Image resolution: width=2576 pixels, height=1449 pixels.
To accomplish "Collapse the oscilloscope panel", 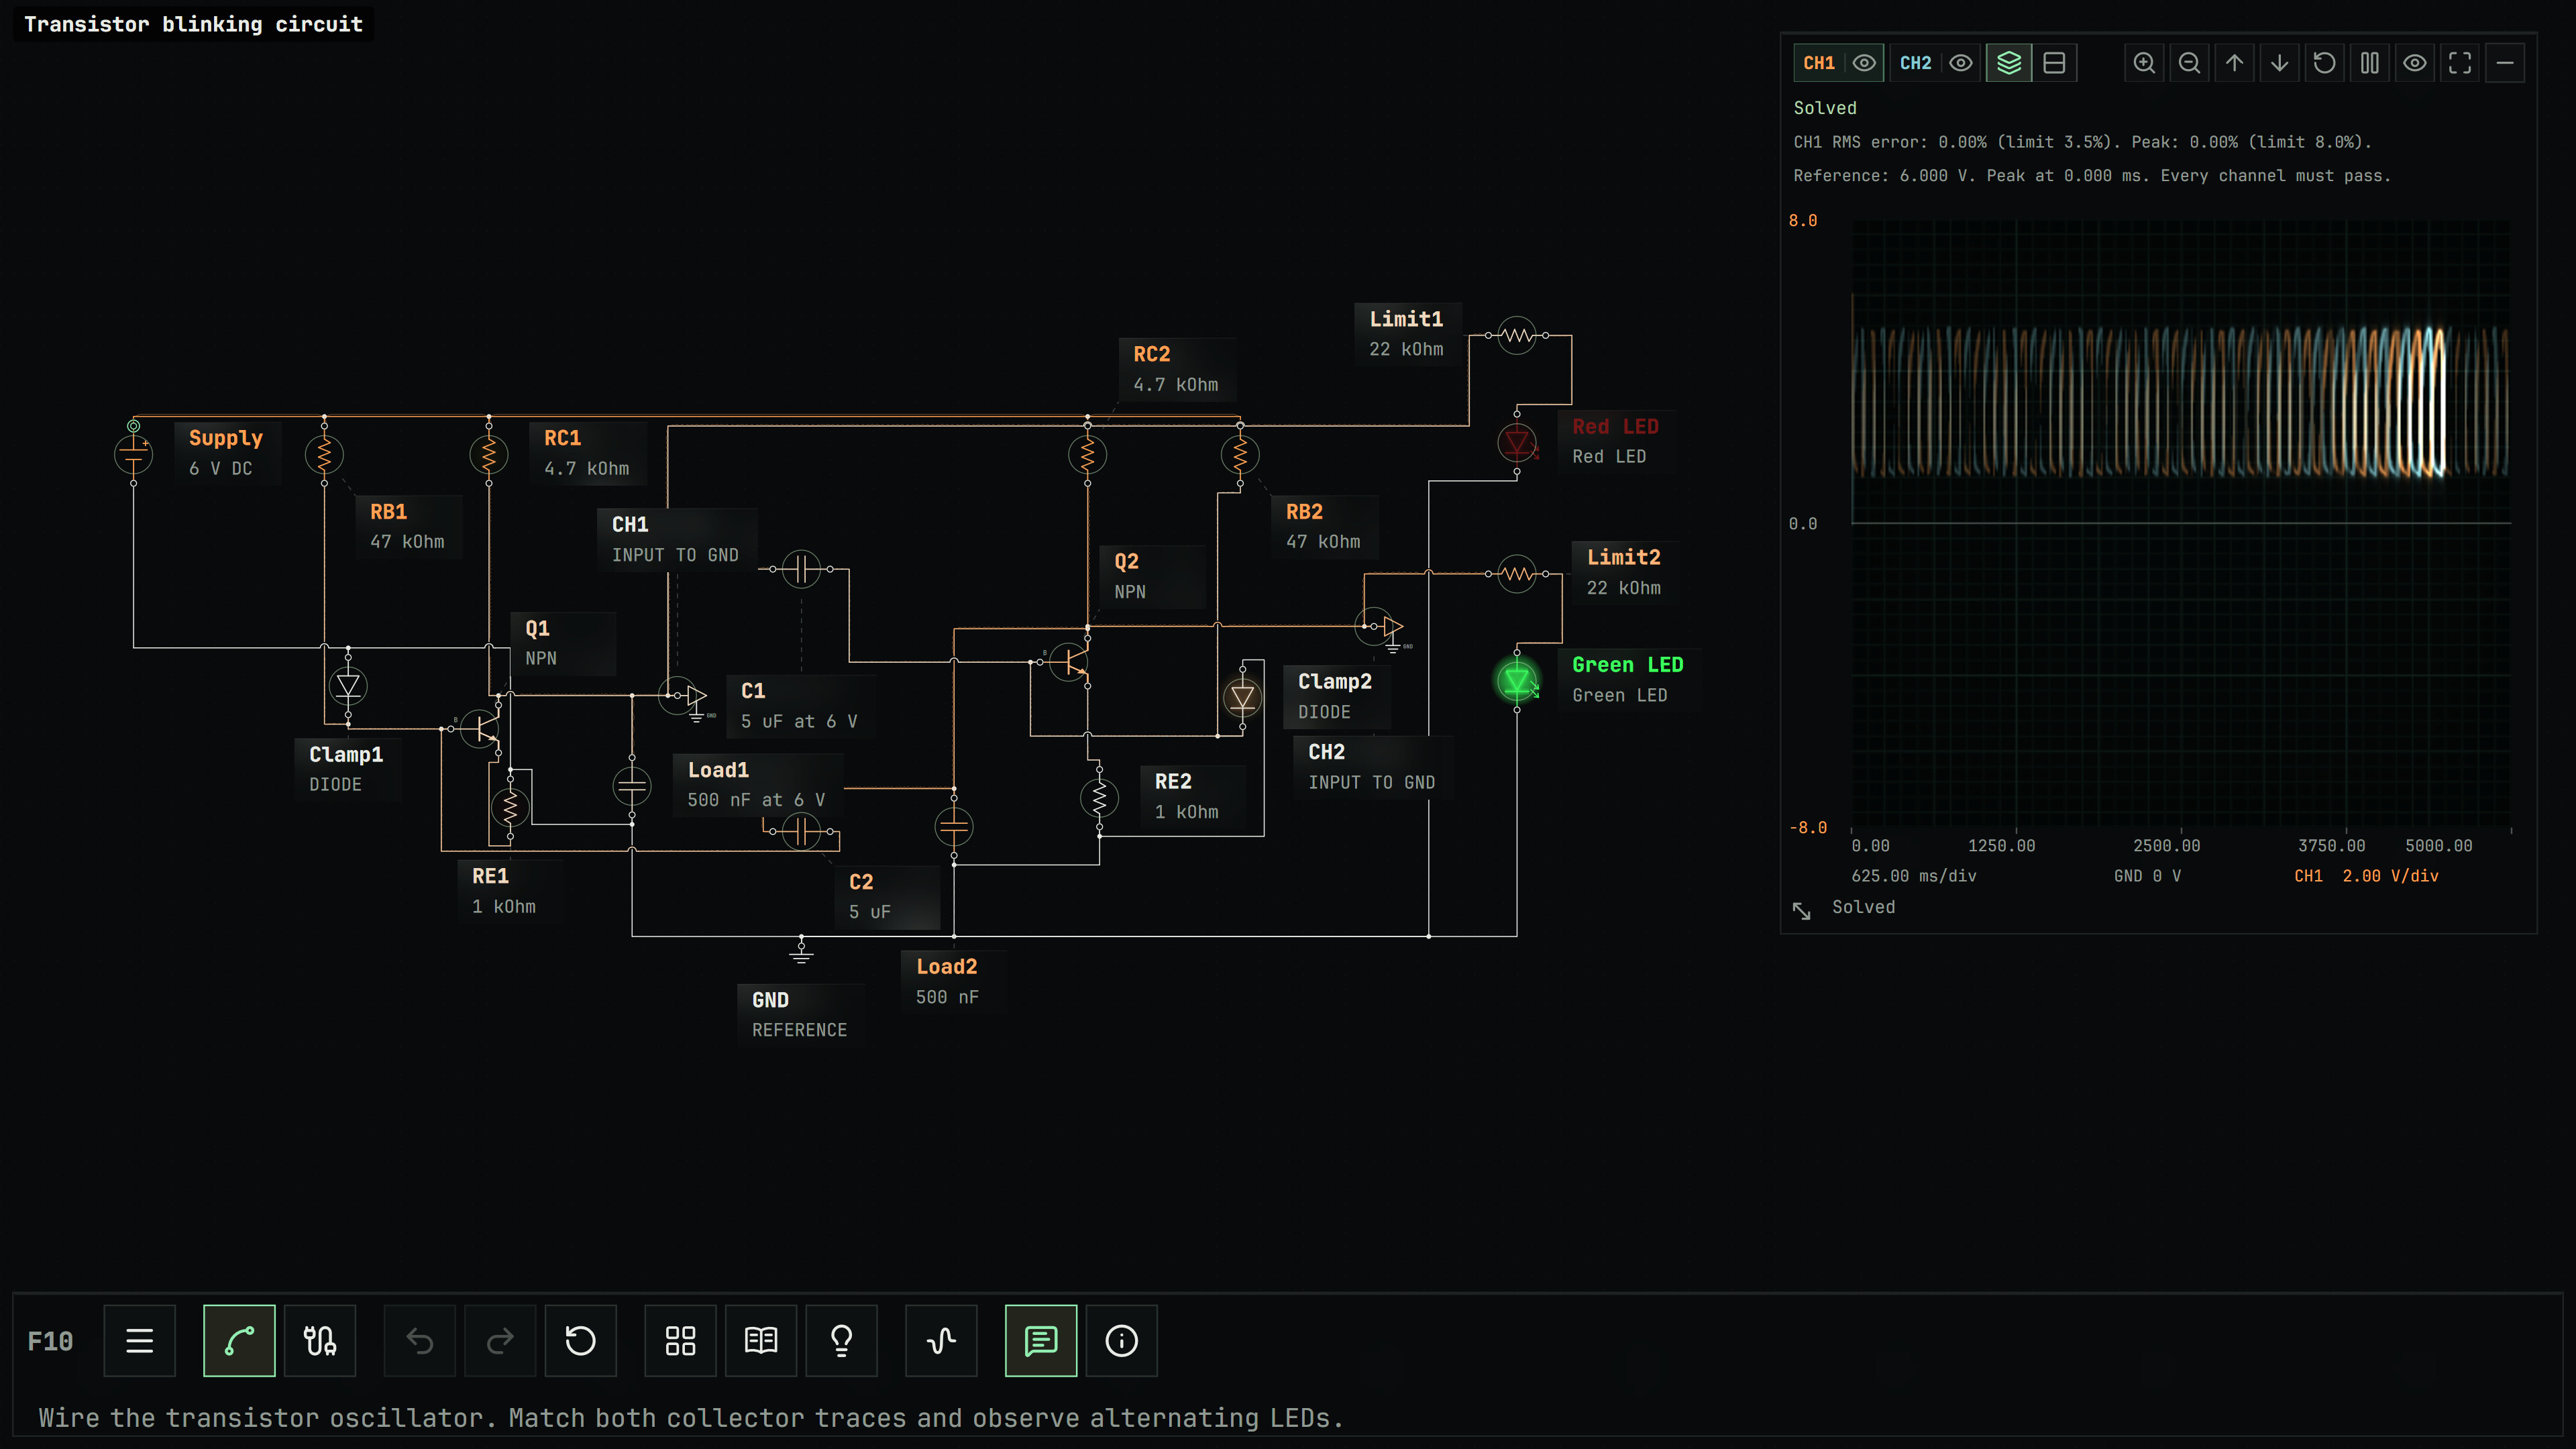I will 2505,63.
